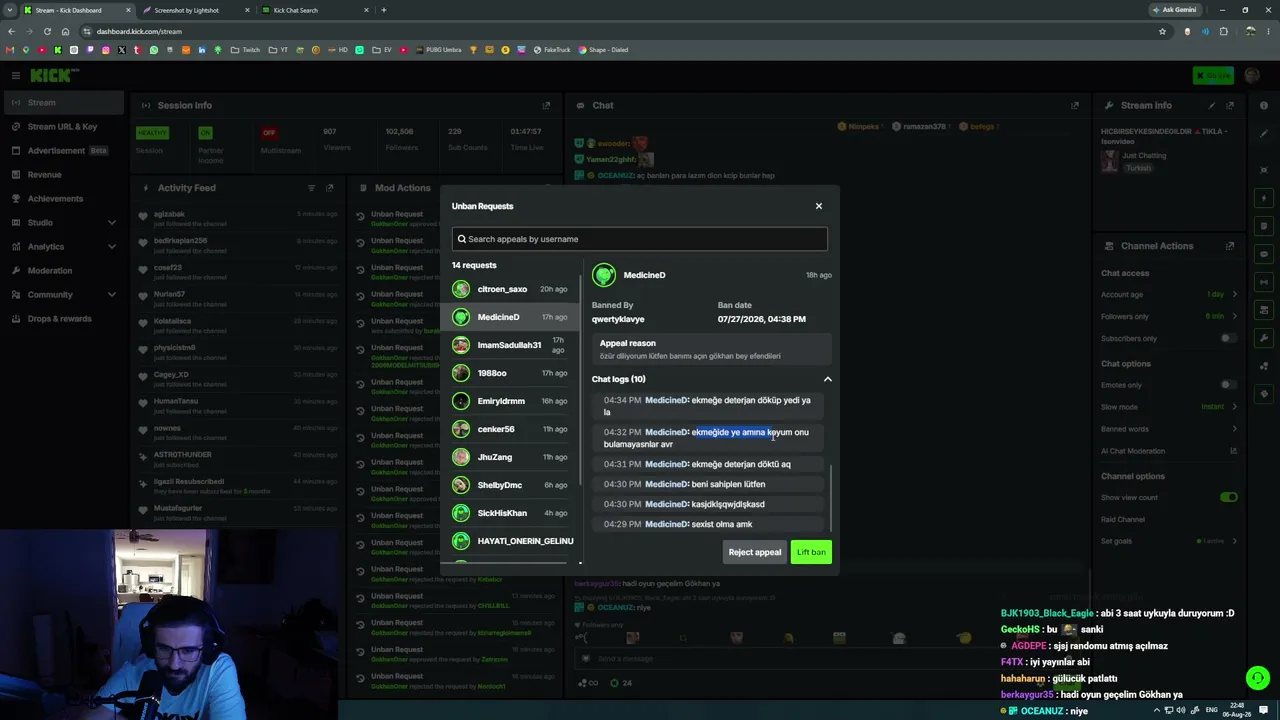Open the Followers only setting chevron
The width and height of the screenshot is (1280, 720).
pyautogui.click(x=1234, y=316)
